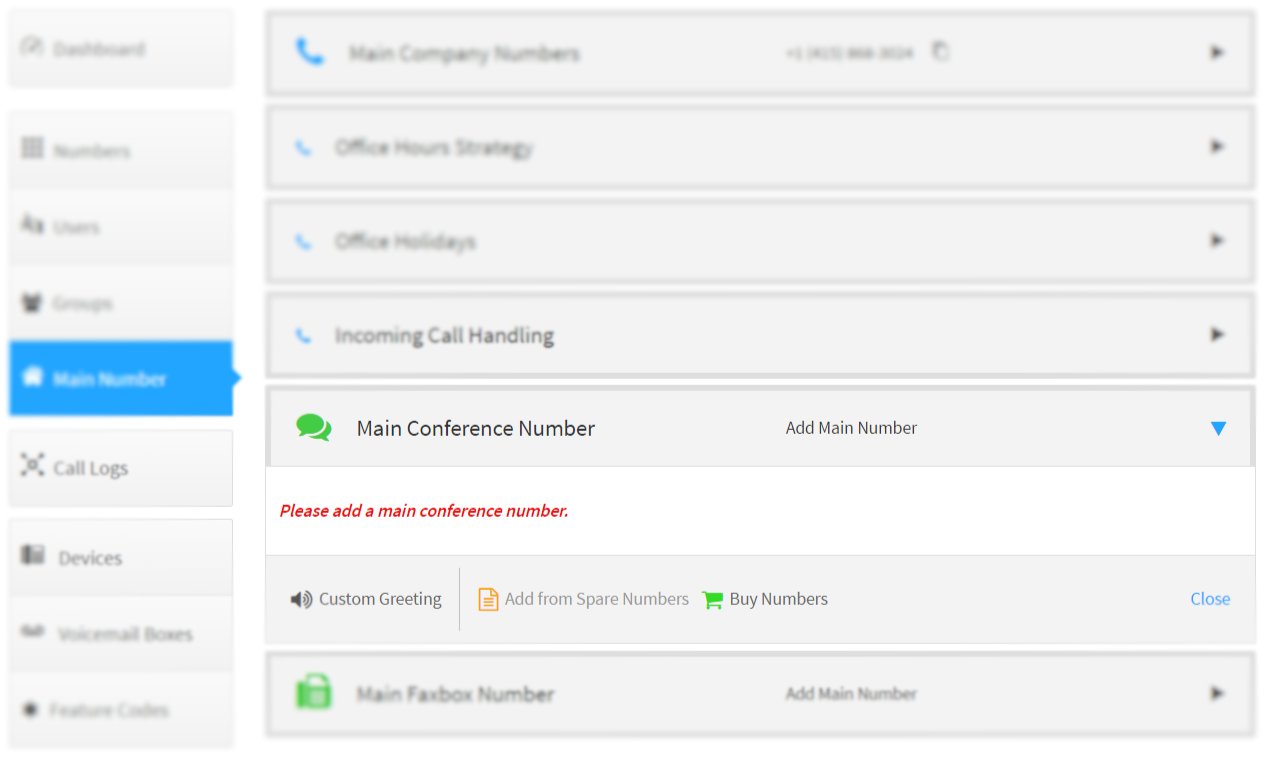Click the Incoming Call Handling title
The image size is (1275, 761).
click(x=444, y=336)
